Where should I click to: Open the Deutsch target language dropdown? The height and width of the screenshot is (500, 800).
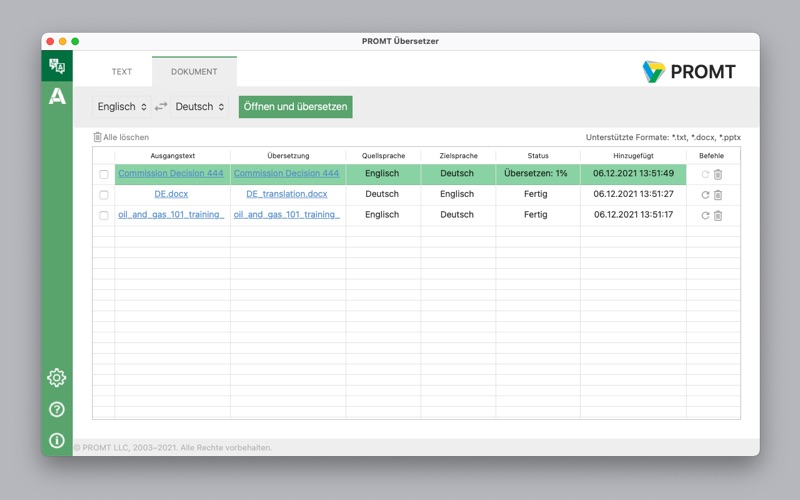199,107
